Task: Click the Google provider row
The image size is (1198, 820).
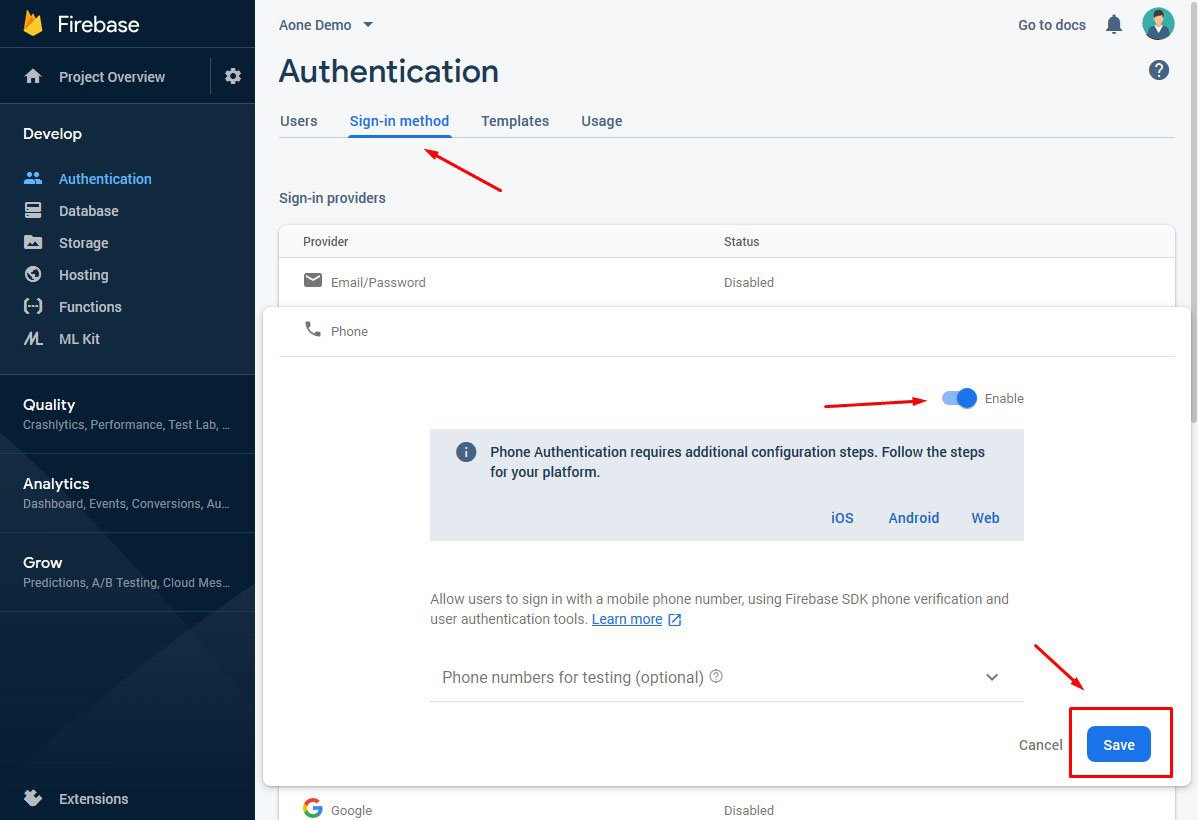Action: [x=727, y=806]
